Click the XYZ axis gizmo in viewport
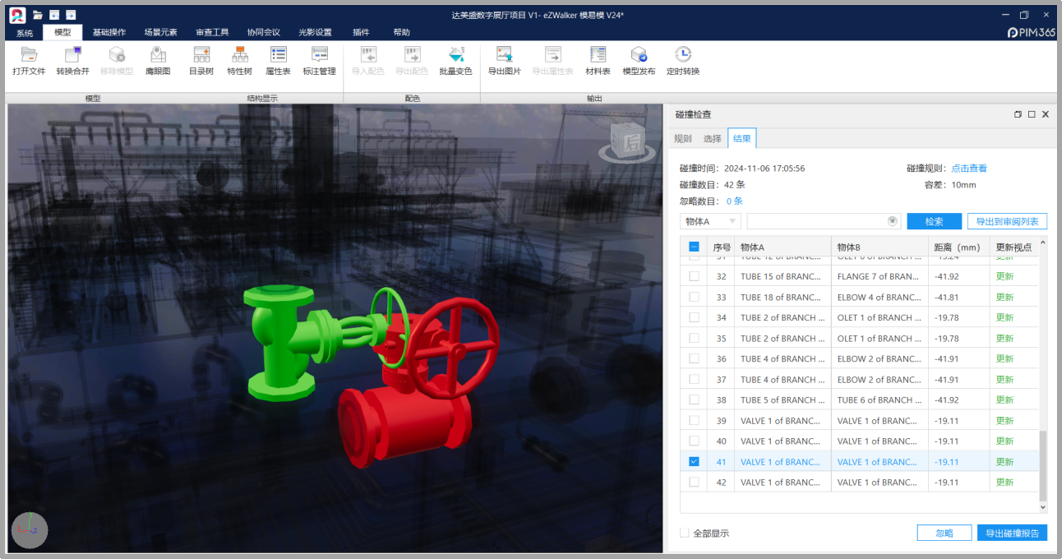 click(x=29, y=529)
